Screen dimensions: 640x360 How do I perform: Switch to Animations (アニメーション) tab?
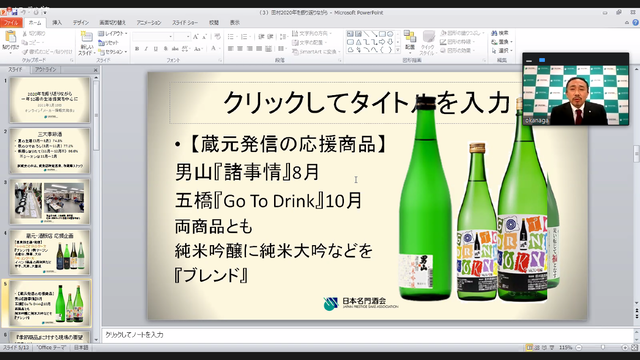[149, 23]
